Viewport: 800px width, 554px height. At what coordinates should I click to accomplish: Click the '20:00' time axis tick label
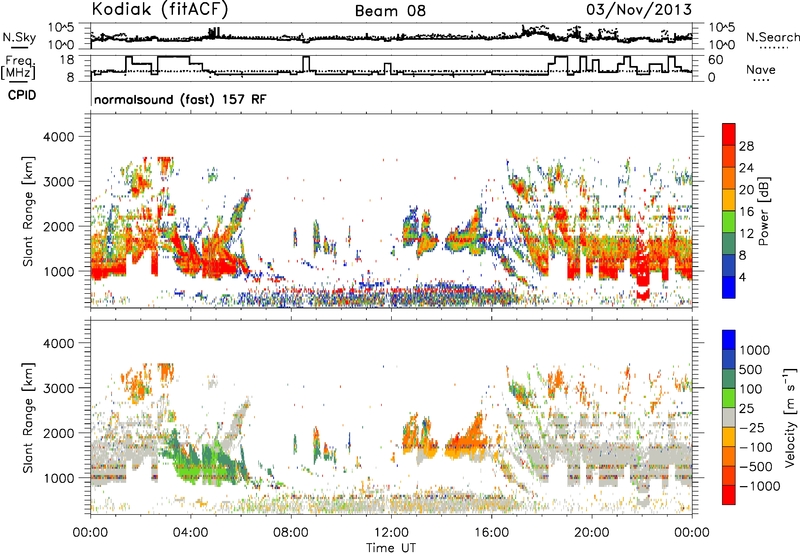click(592, 532)
